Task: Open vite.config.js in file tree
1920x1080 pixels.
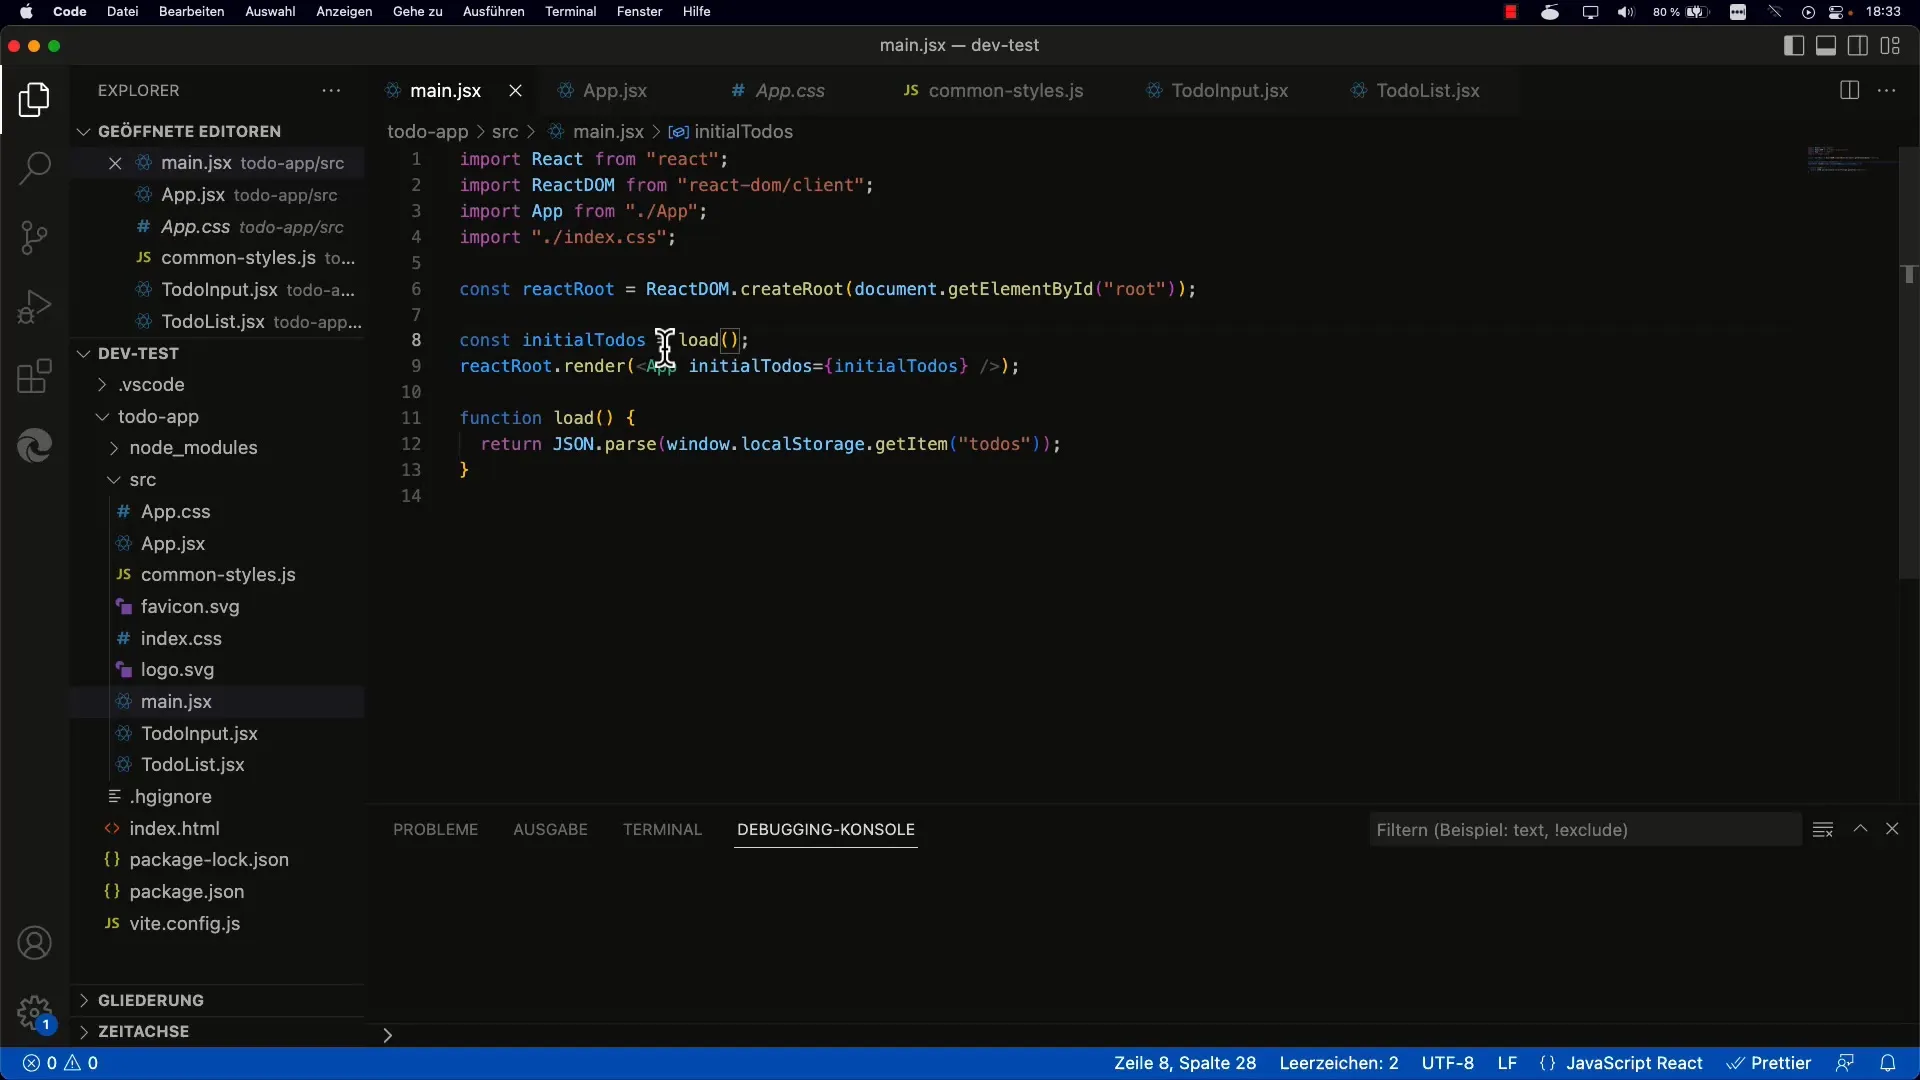Action: click(x=184, y=924)
